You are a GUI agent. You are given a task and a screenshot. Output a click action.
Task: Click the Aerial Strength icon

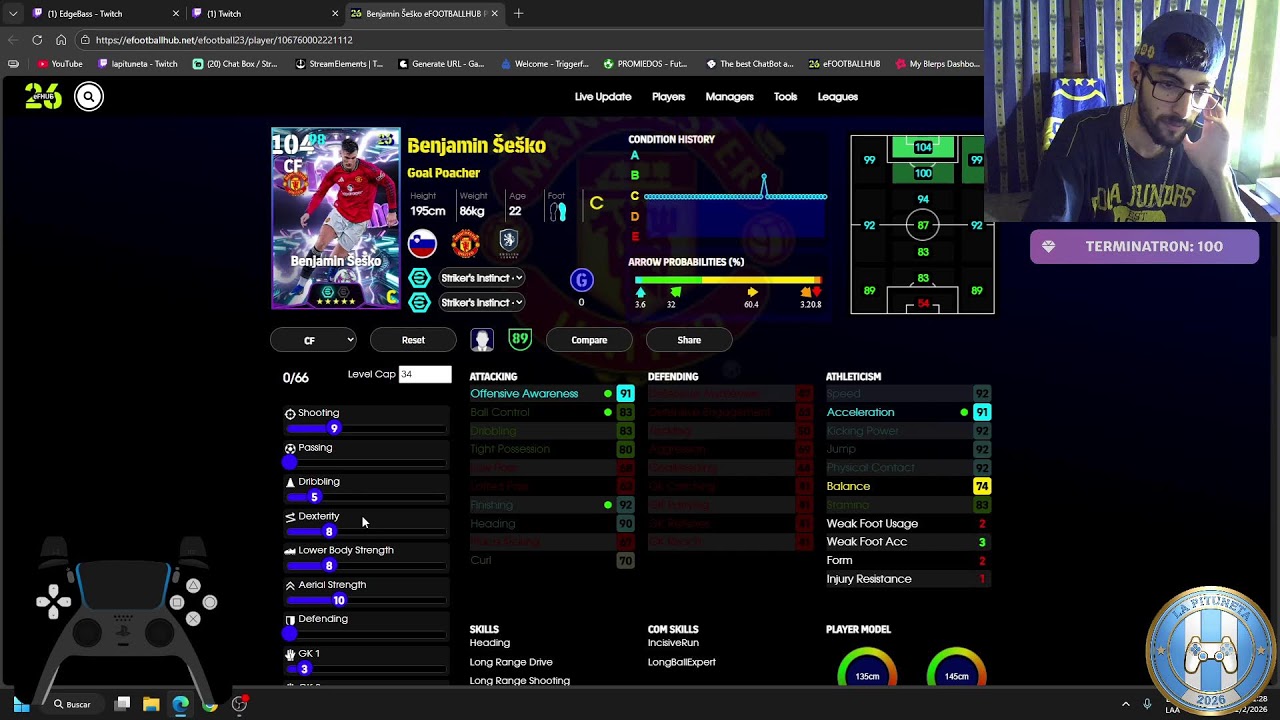pyautogui.click(x=290, y=585)
